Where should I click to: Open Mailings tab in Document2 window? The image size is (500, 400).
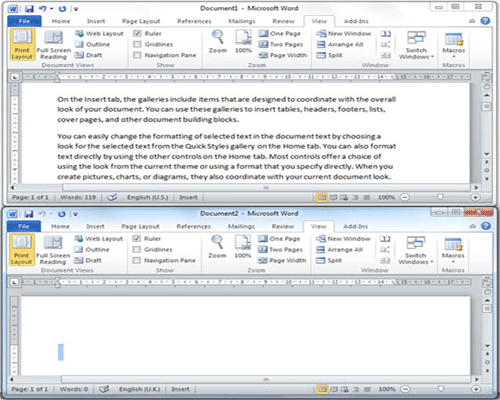coord(241,226)
